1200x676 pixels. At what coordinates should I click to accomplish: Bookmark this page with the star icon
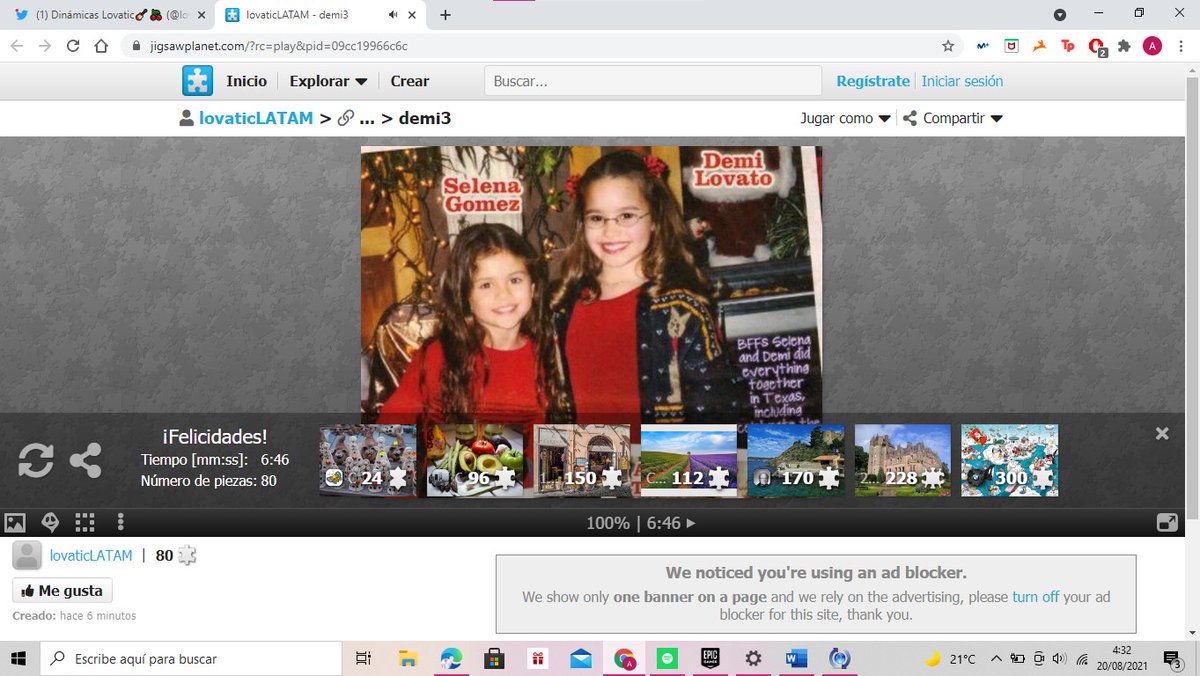tap(948, 46)
